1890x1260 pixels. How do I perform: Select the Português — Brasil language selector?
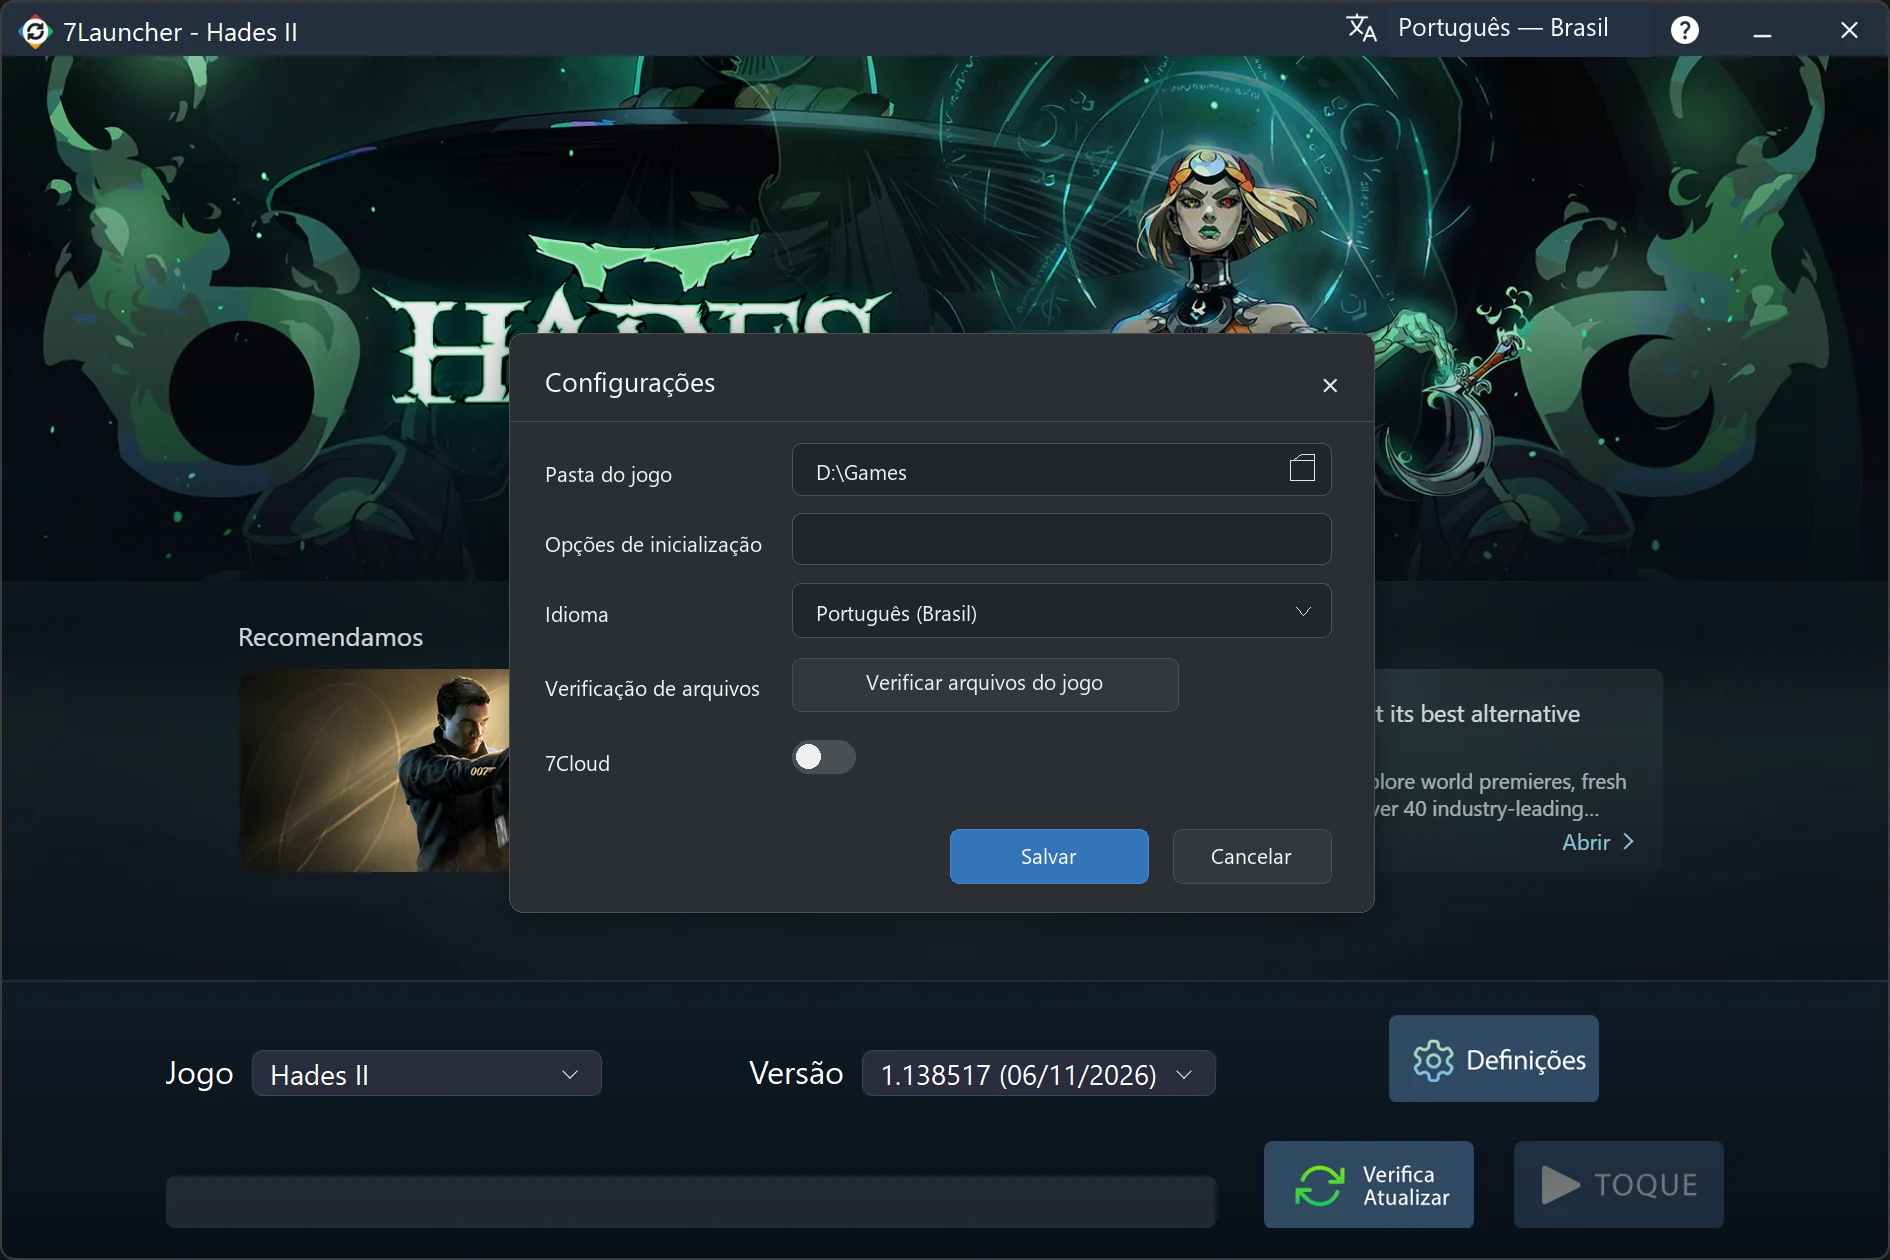(1502, 28)
